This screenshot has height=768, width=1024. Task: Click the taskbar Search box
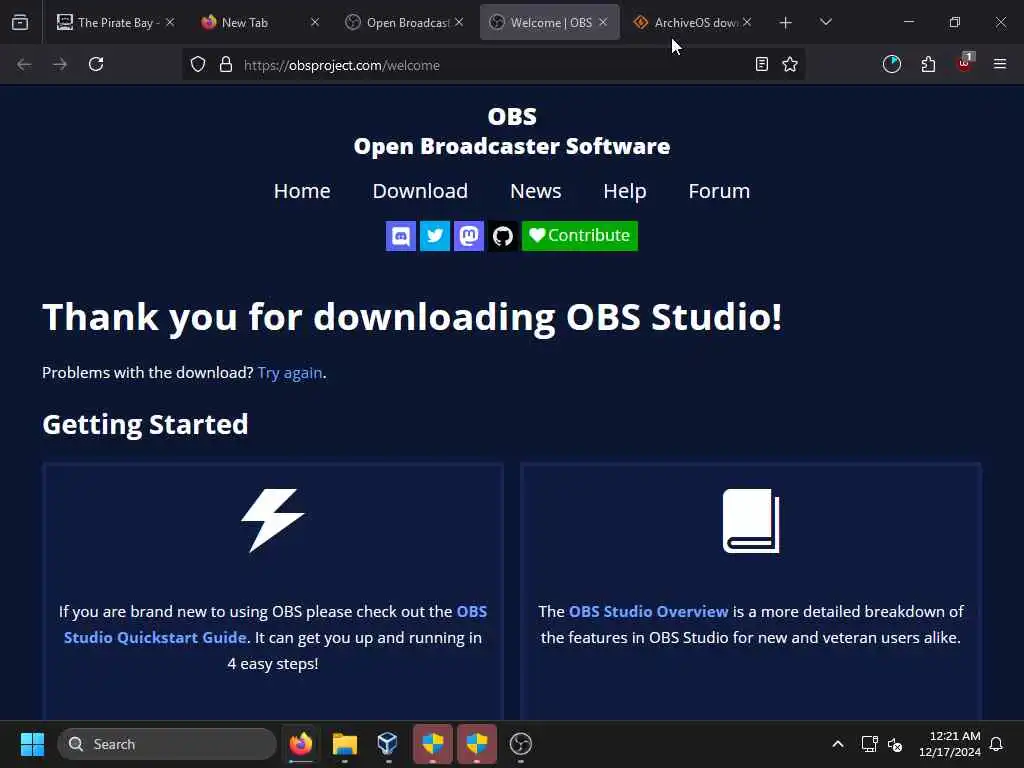[167, 744]
